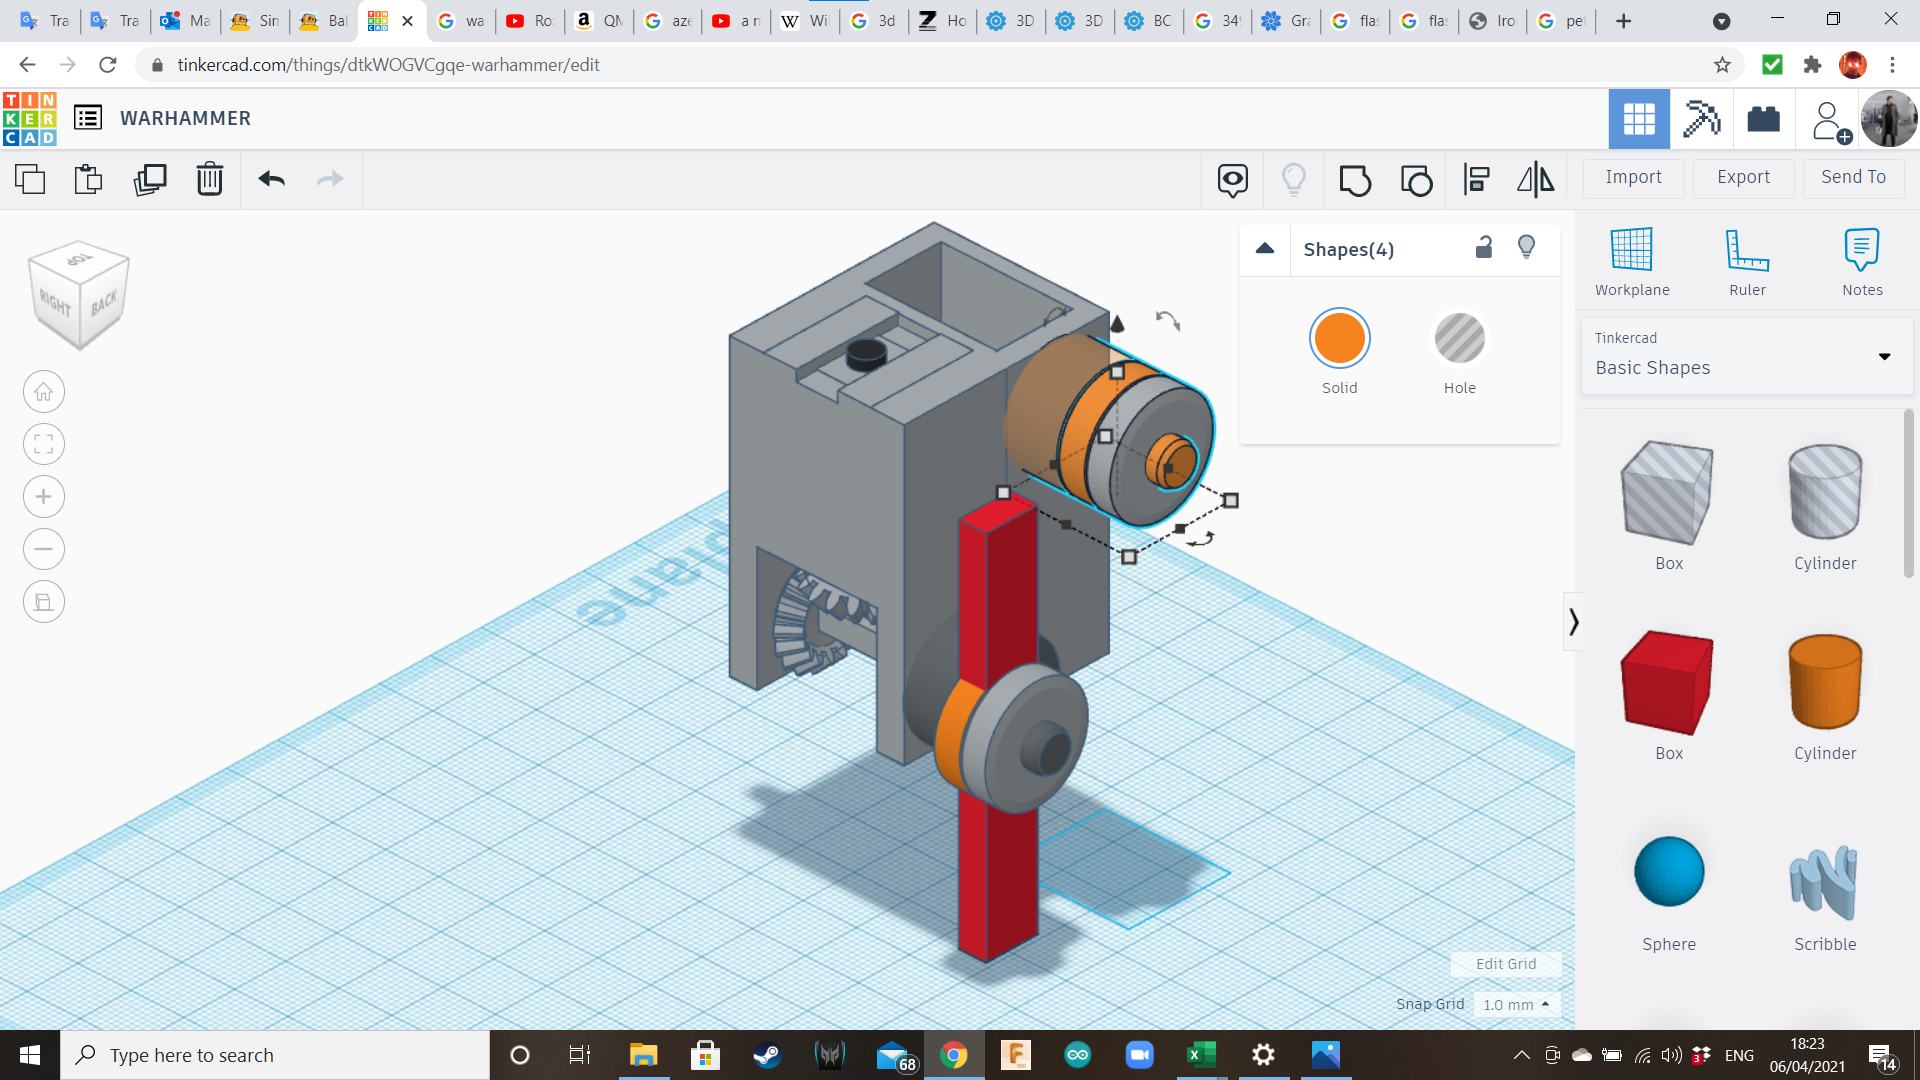This screenshot has height=1080, width=1920.
Task: Toggle the lock editing padlock
Action: pyautogui.click(x=1484, y=248)
